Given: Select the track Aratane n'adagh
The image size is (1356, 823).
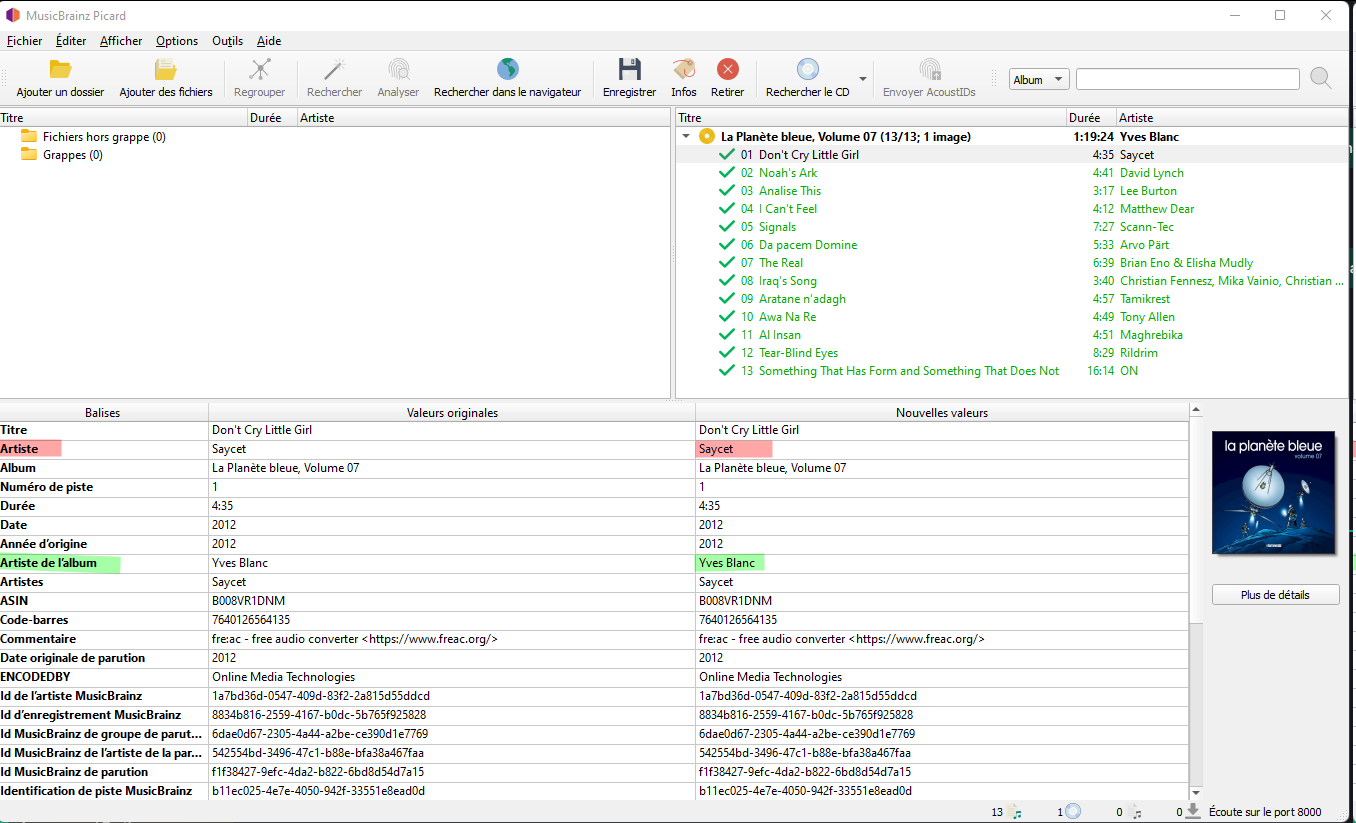Looking at the screenshot, I should pyautogui.click(x=802, y=299).
